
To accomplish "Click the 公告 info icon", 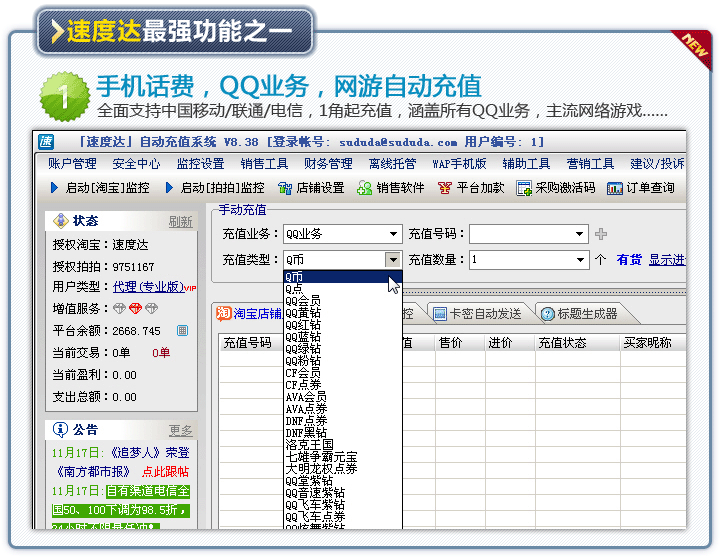I will [60, 430].
